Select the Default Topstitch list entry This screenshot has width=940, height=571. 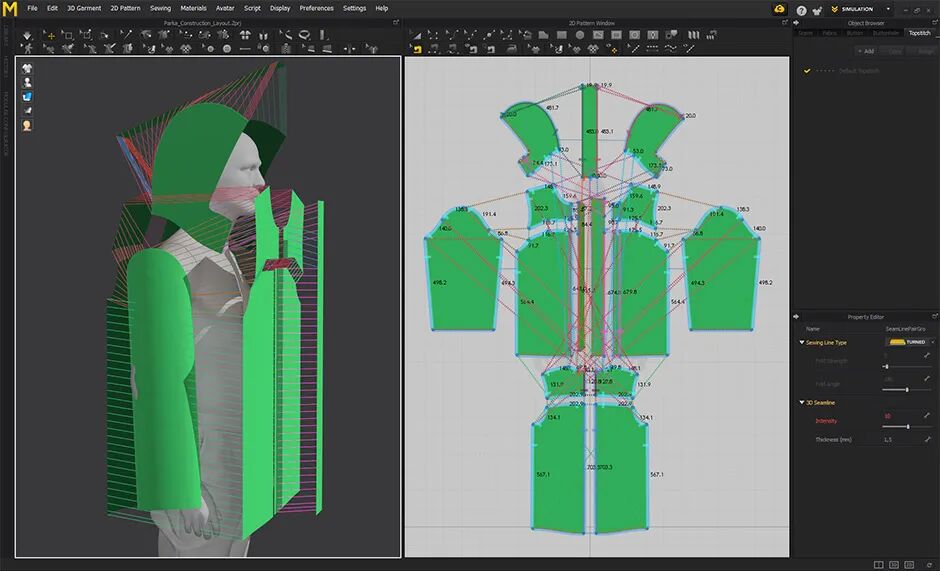(858, 71)
